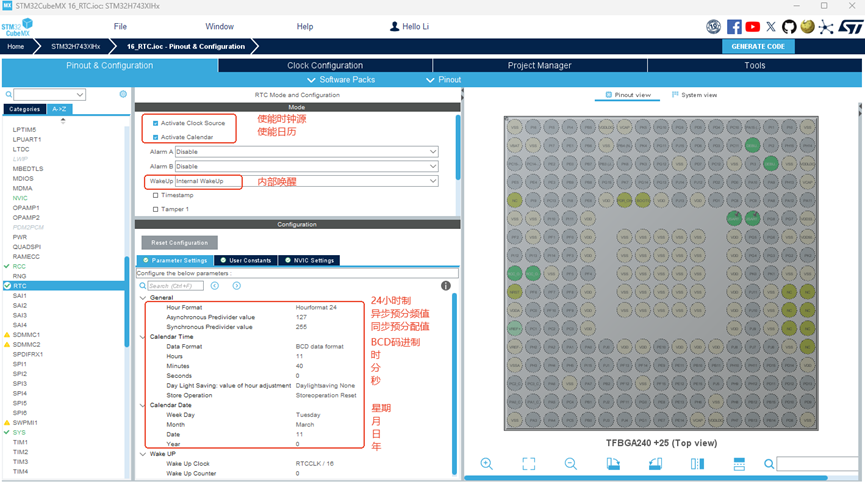
Task: Go to previous parameter search result
Action: 215,285
